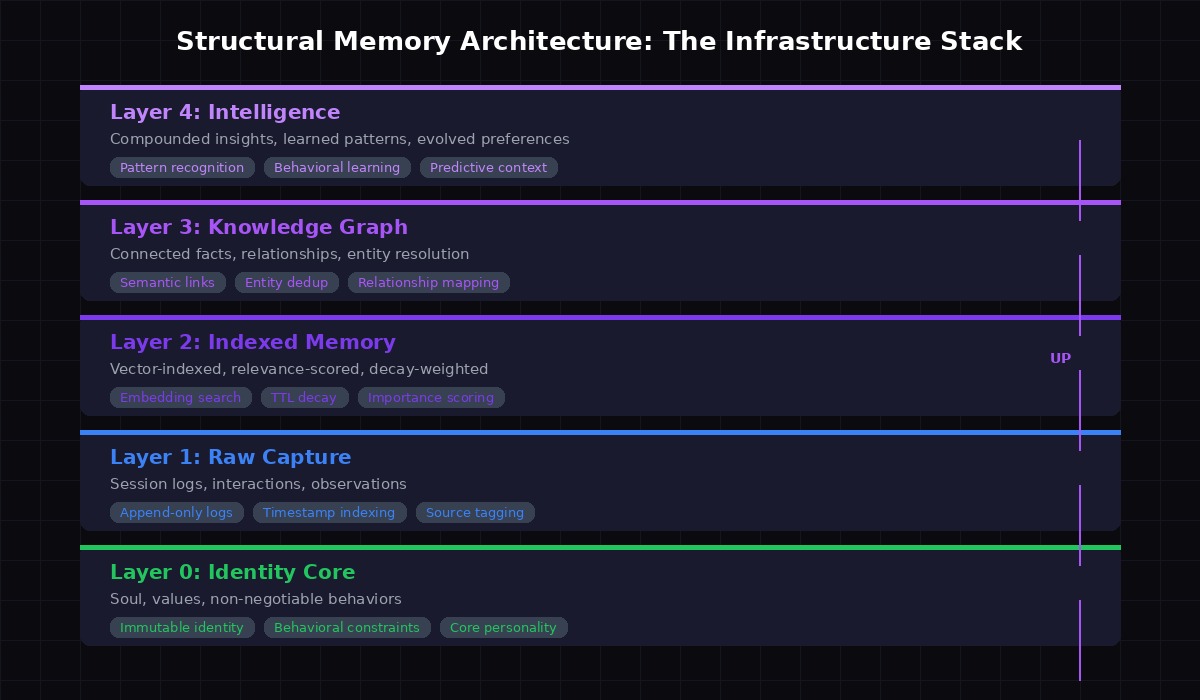Click the Timestamp indexing badge
This screenshot has width=1200, height=700.
pyautogui.click(x=329, y=512)
